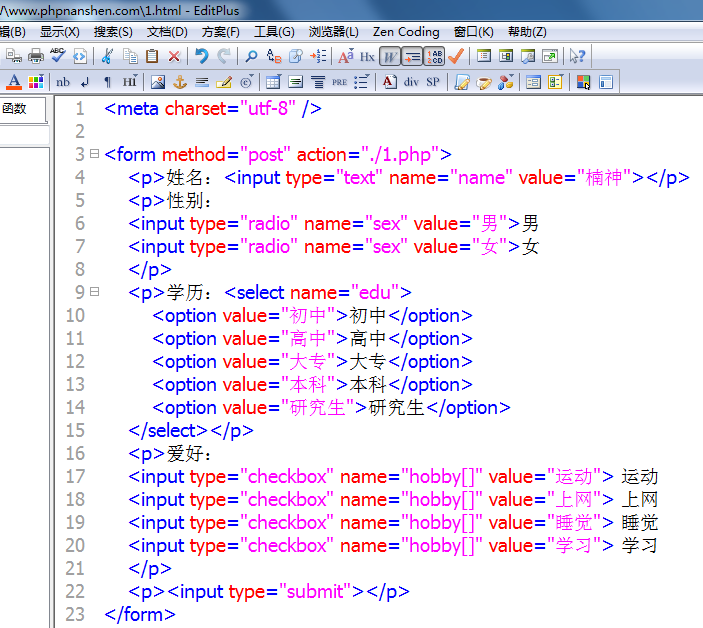Open the 显示(X) menu
Screen dimensions: 703x628
60,32
